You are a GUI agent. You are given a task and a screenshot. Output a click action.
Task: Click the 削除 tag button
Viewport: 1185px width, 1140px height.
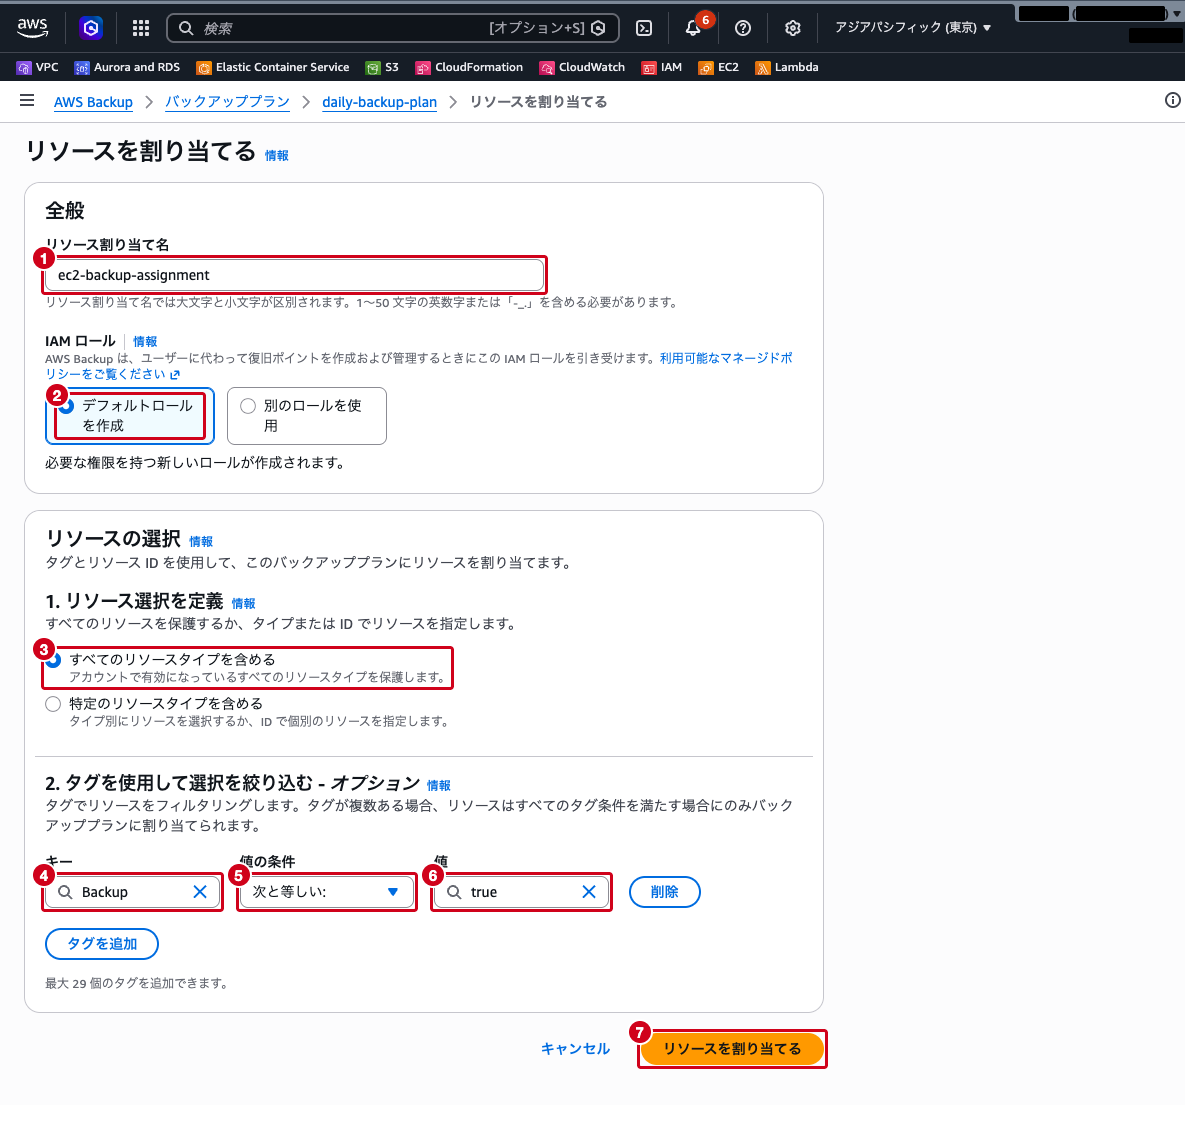[665, 892]
